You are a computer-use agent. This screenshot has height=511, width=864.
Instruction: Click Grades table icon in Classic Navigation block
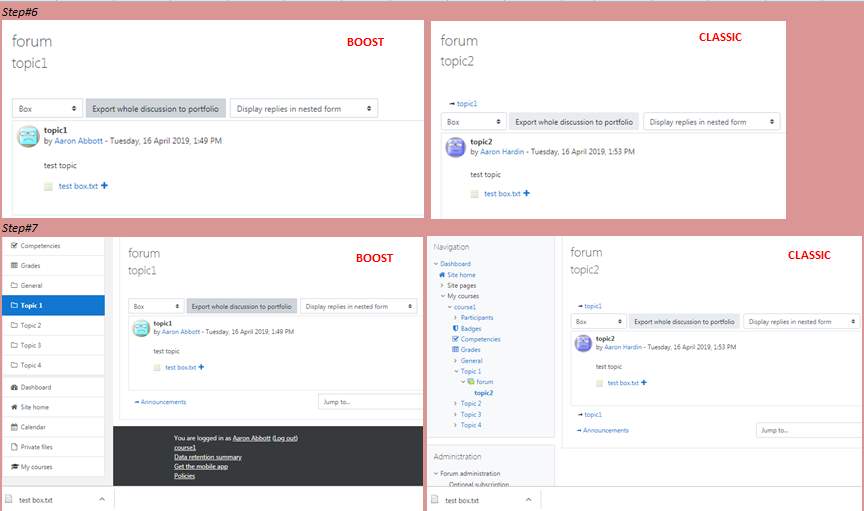[x=456, y=349]
